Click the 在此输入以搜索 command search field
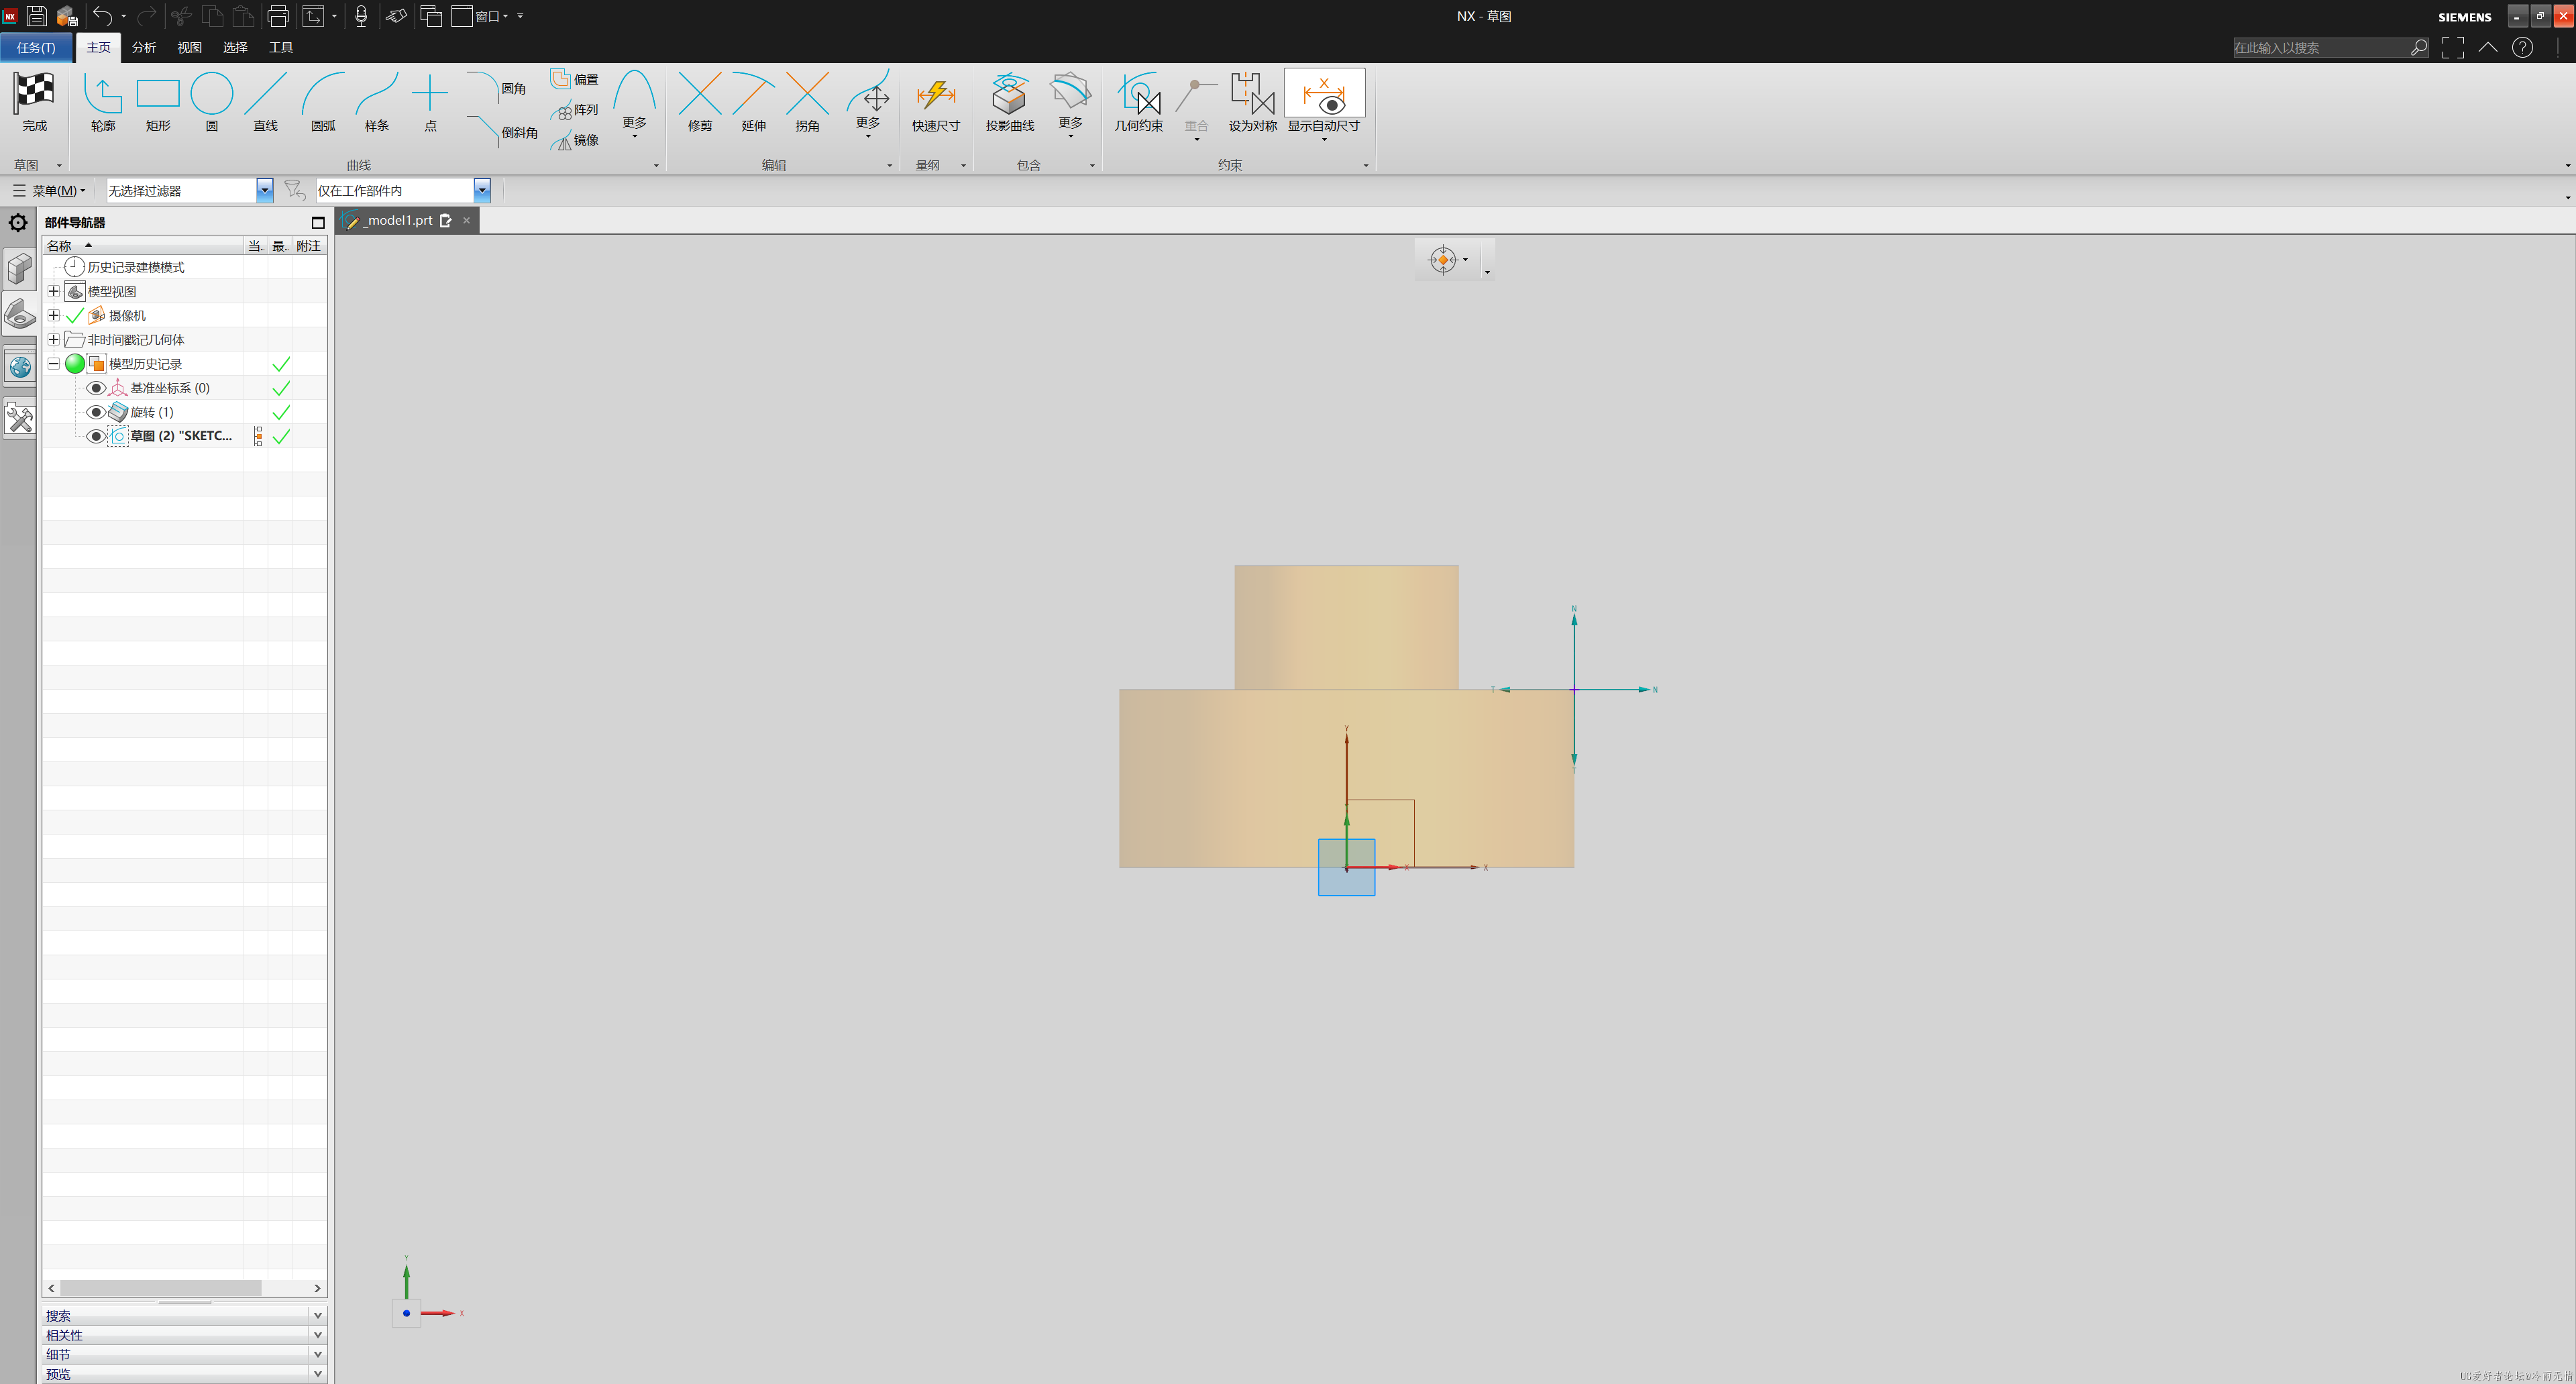This screenshot has height=1384, width=2576. tap(2320, 47)
